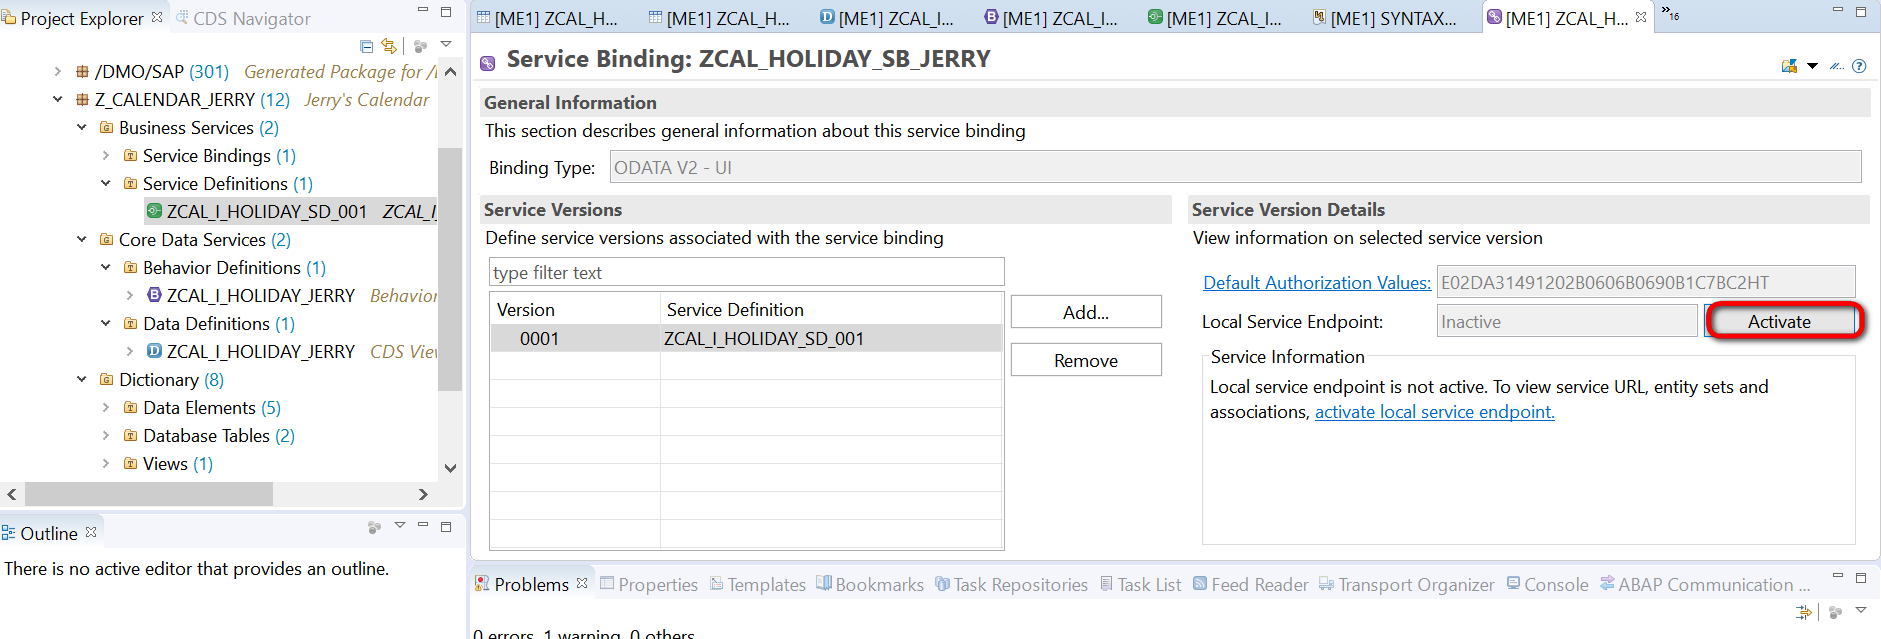Click Collapse All icon in Project Explorer
Viewport: 1881px width, 639px height.
click(366, 46)
